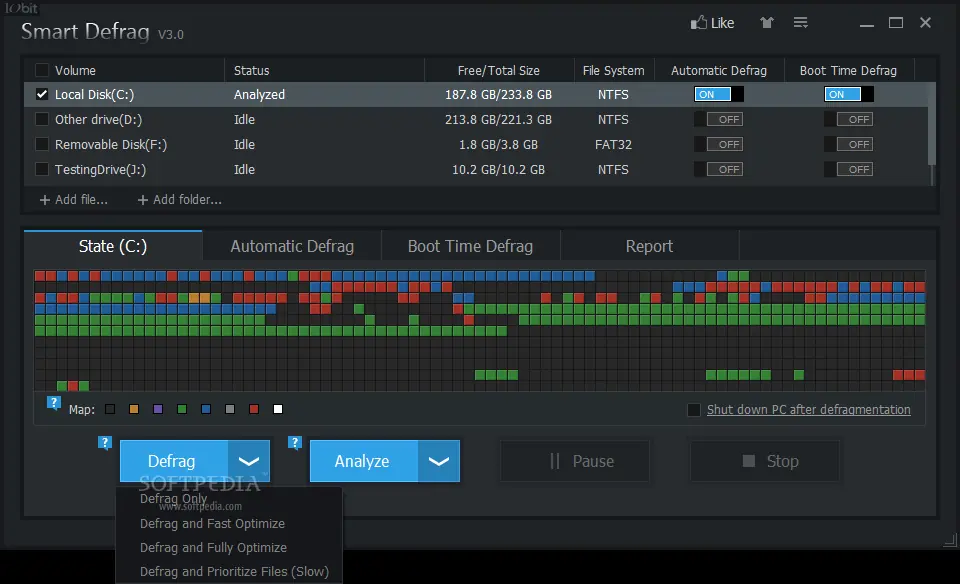Click the window resize grip corner

(x=950, y=539)
